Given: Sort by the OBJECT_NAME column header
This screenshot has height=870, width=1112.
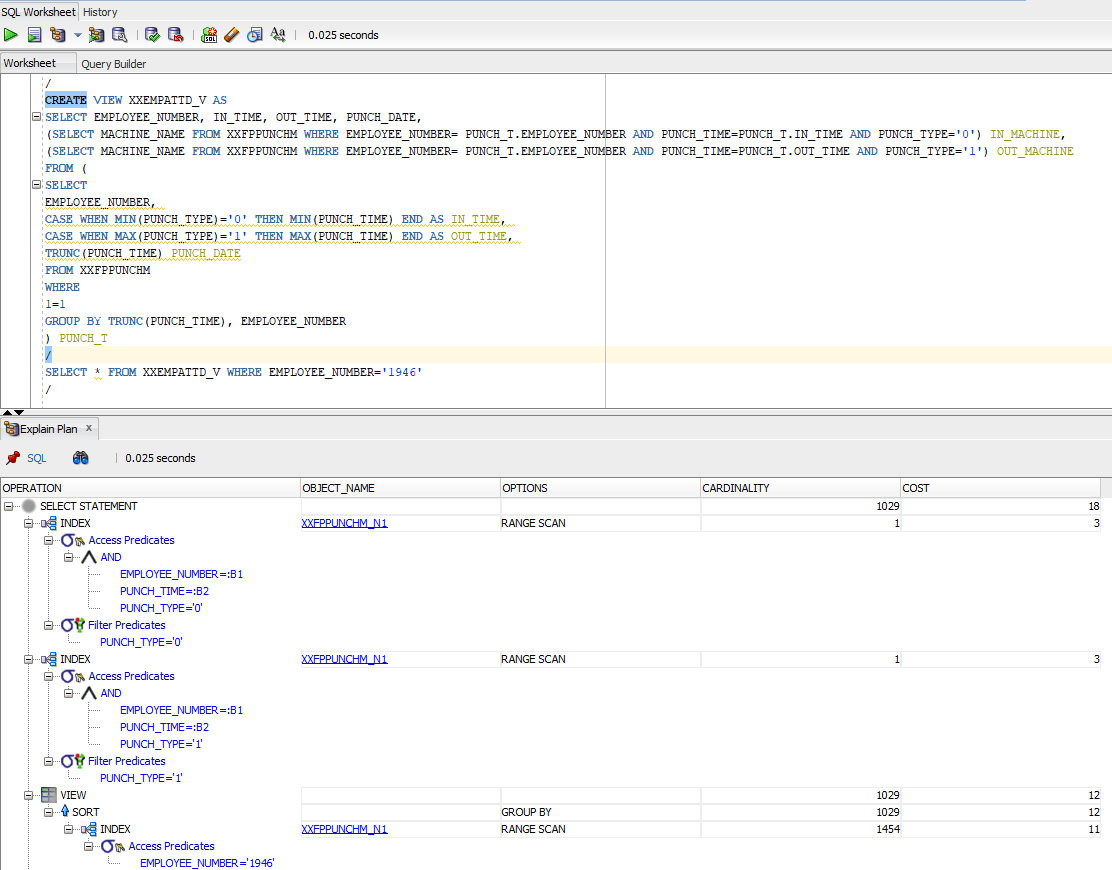Looking at the screenshot, I should (401, 488).
